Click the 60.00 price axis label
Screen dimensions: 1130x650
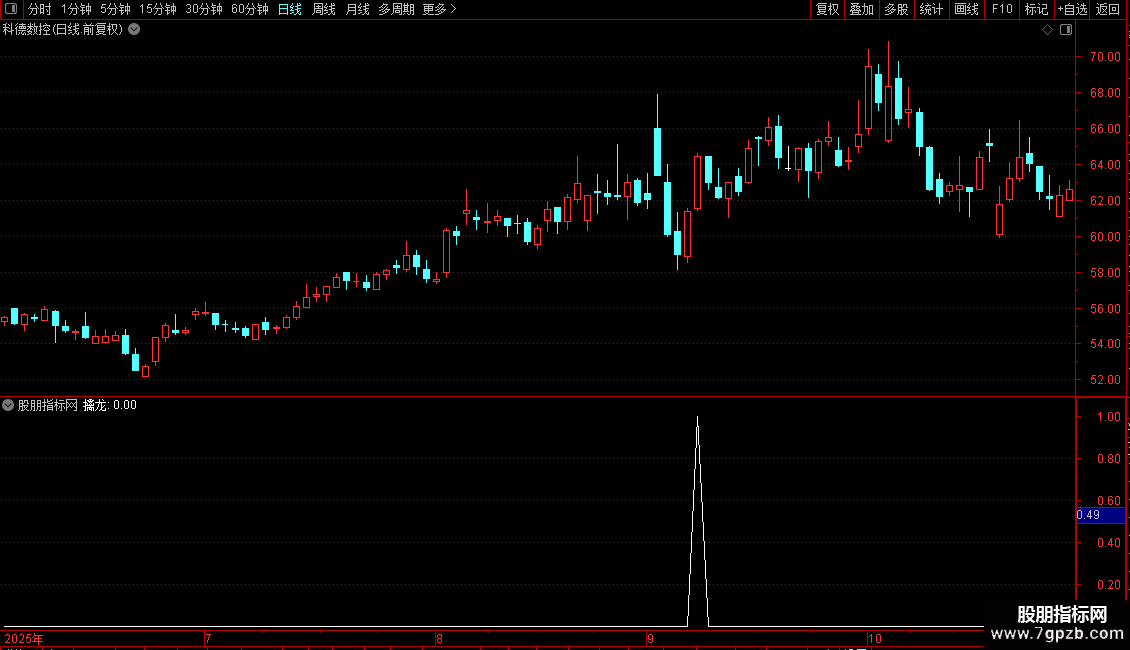point(1105,236)
